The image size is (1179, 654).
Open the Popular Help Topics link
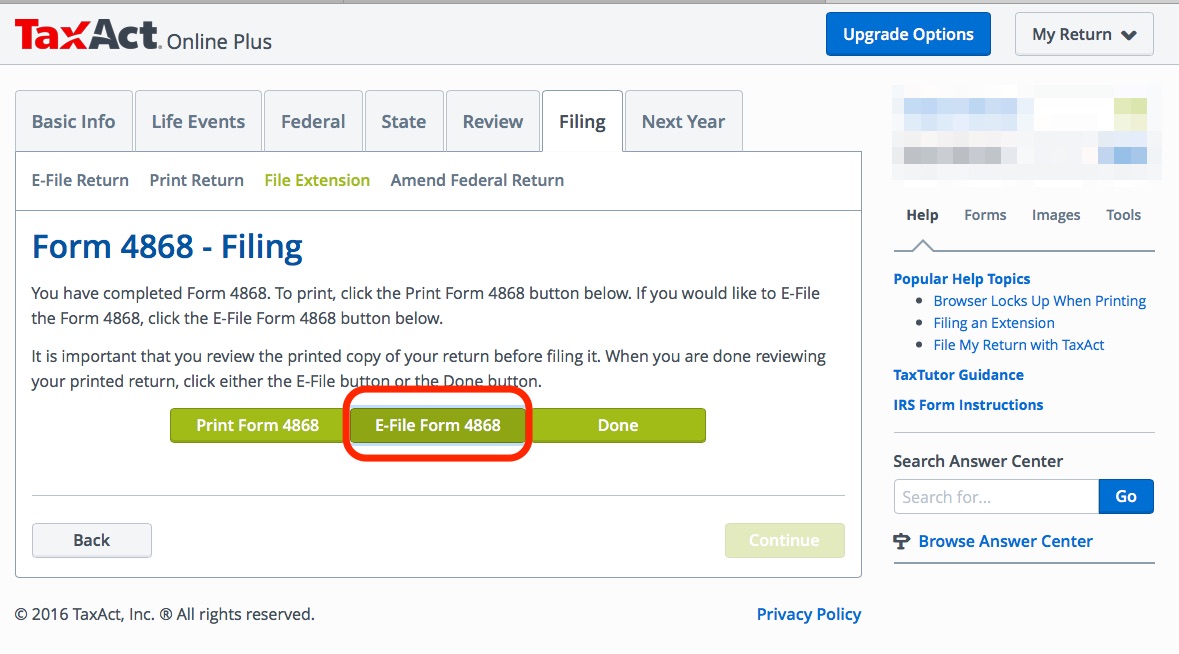click(962, 279)
